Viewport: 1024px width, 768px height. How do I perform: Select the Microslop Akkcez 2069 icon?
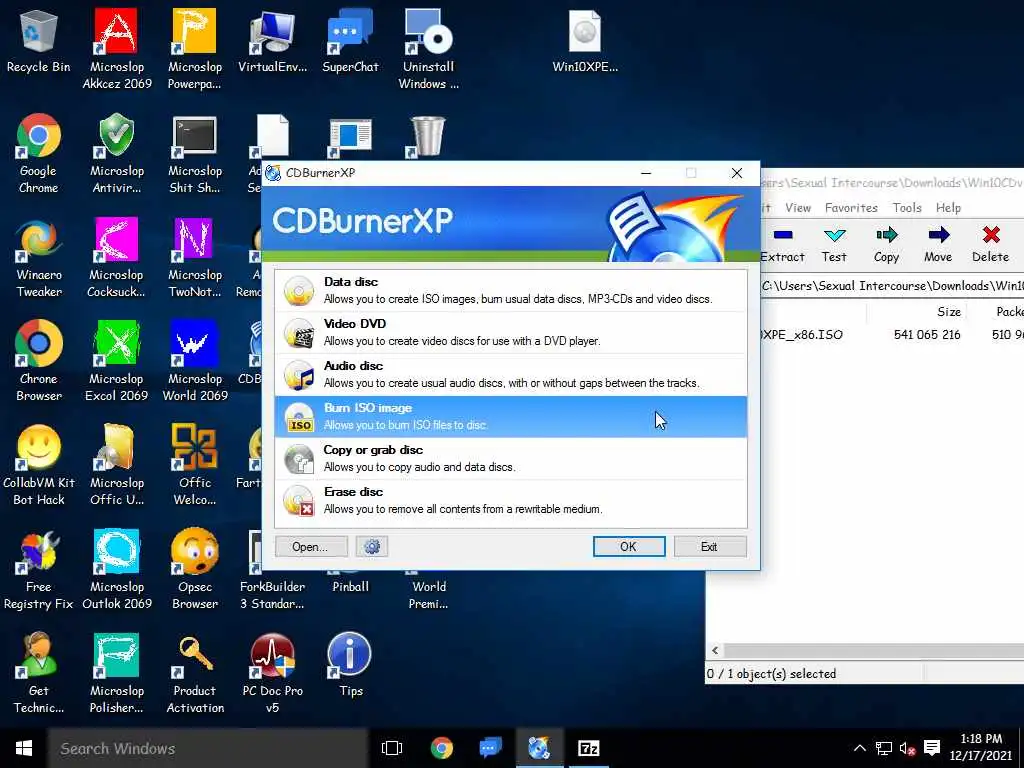tap(117, 50)
